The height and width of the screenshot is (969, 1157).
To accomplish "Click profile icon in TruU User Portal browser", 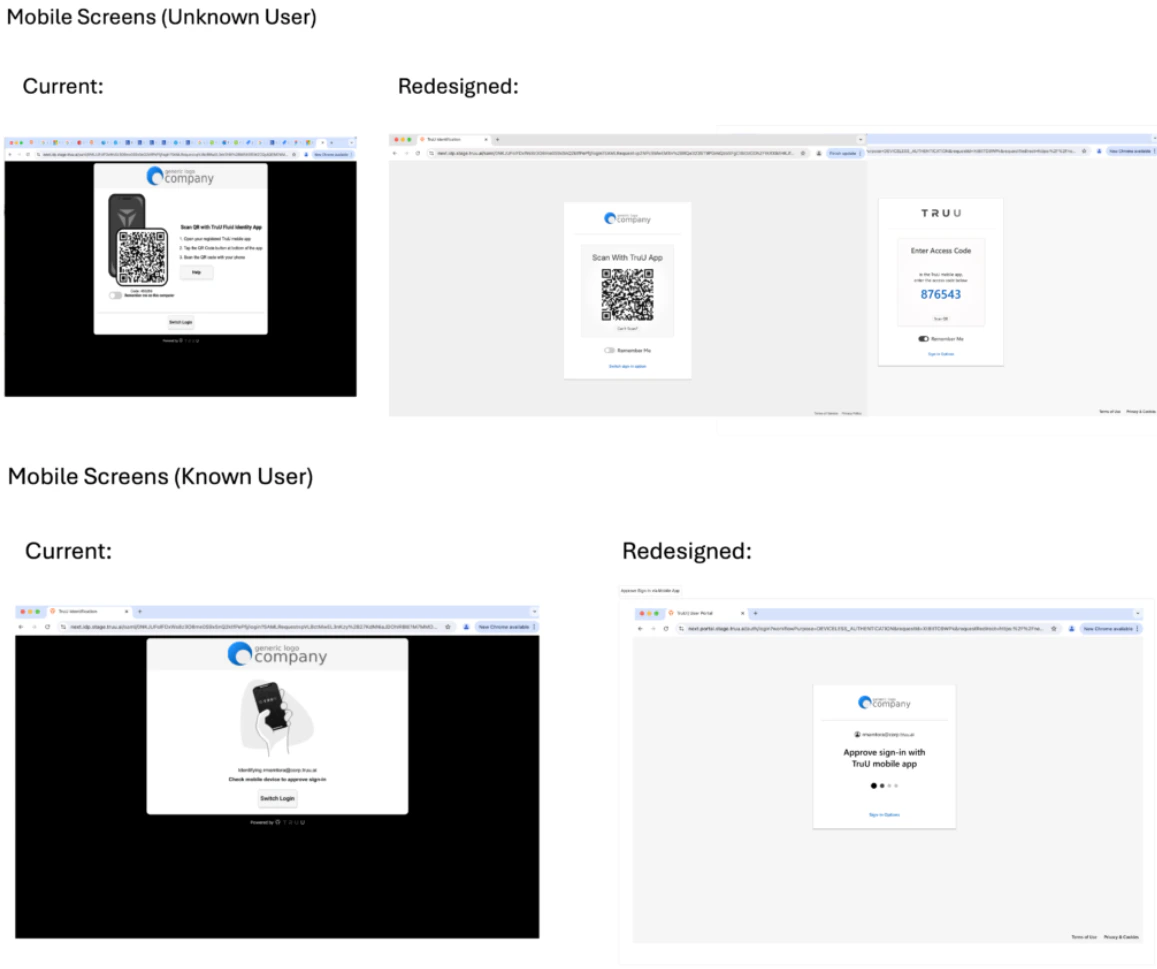I will (x=1071, y=629).
